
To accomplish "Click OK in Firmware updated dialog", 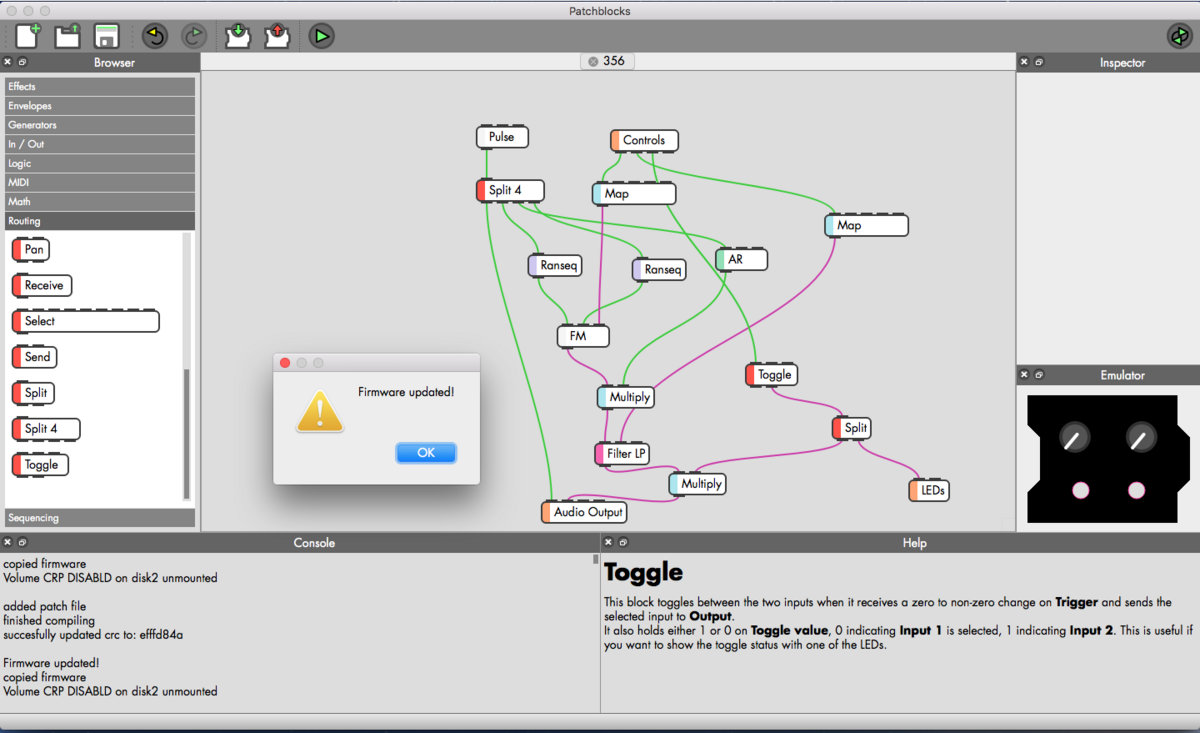I will [x=426, y=453].
